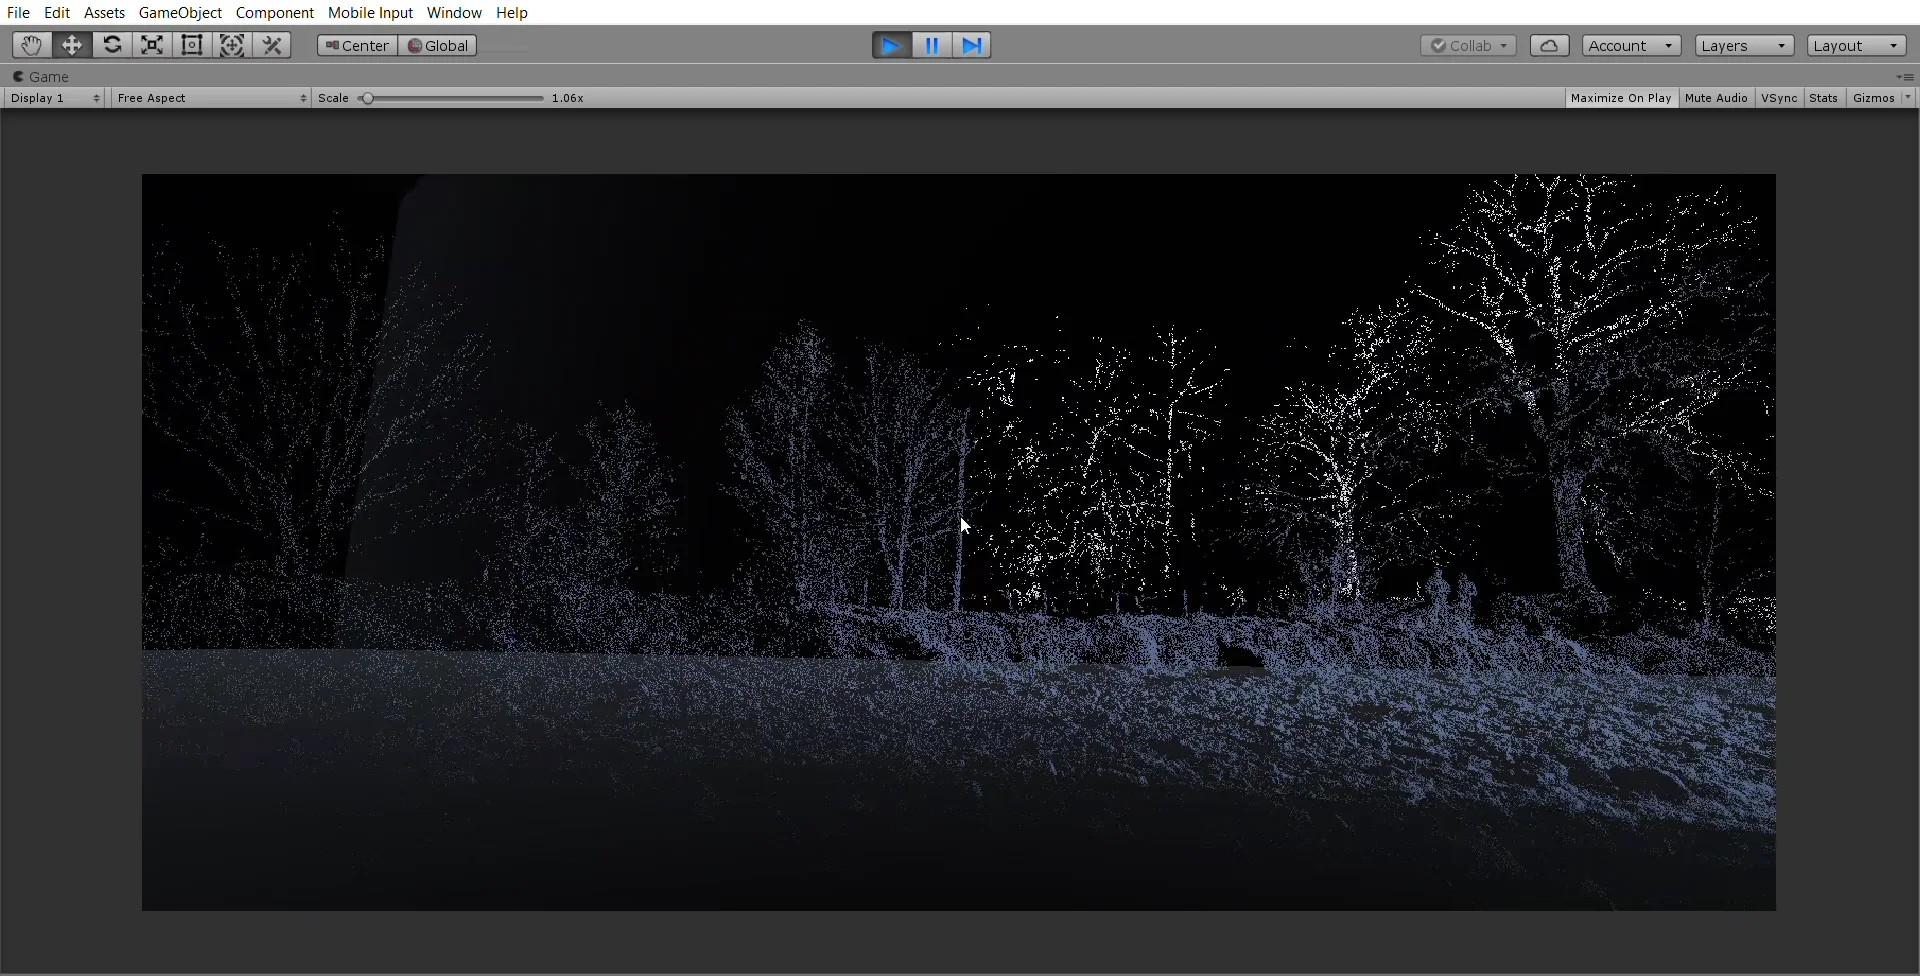This screenshot has width=1920, height=976.
Task: Select the Rotate tool
Action: [x=112, y=45]
